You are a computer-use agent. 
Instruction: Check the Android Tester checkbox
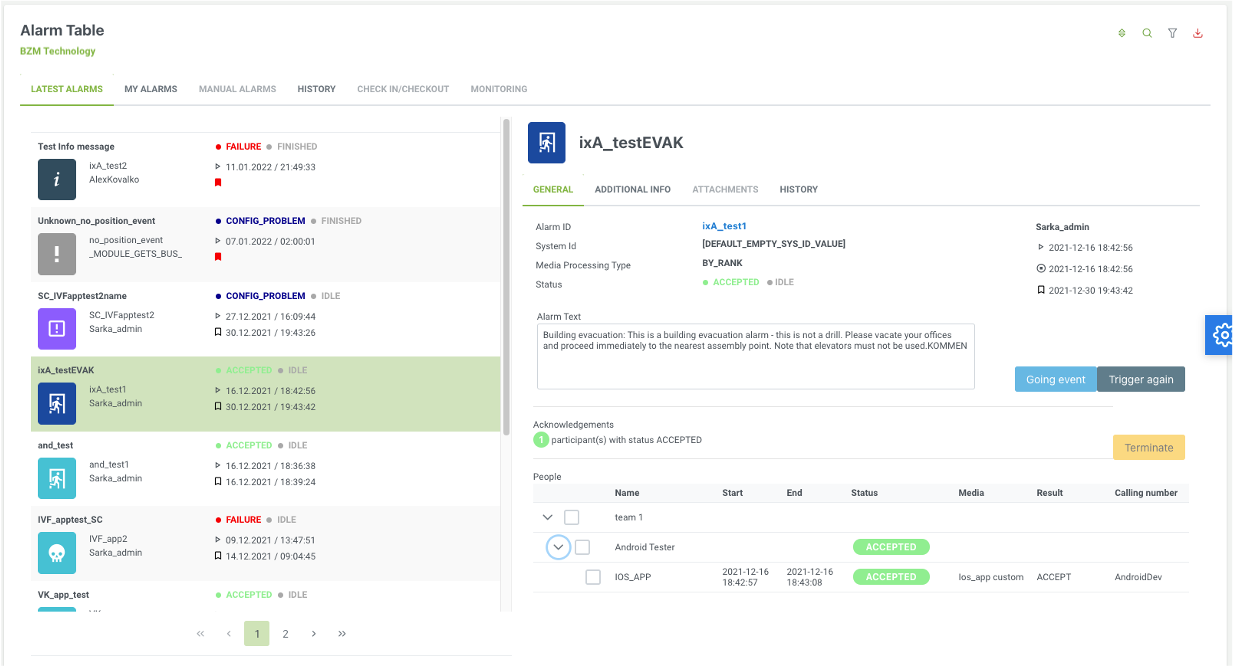(x=583, y=547)
